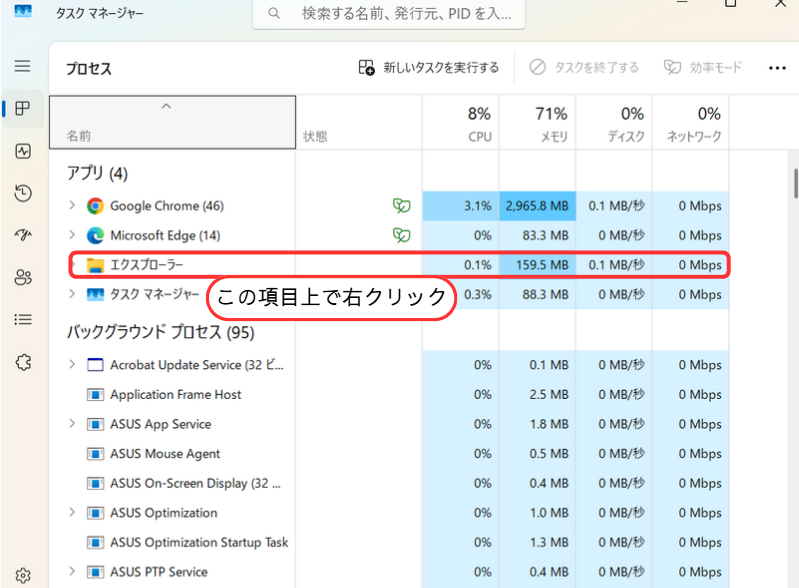799x588 pixels.
Task: Open App history page in sidebar
Action: 23,193
